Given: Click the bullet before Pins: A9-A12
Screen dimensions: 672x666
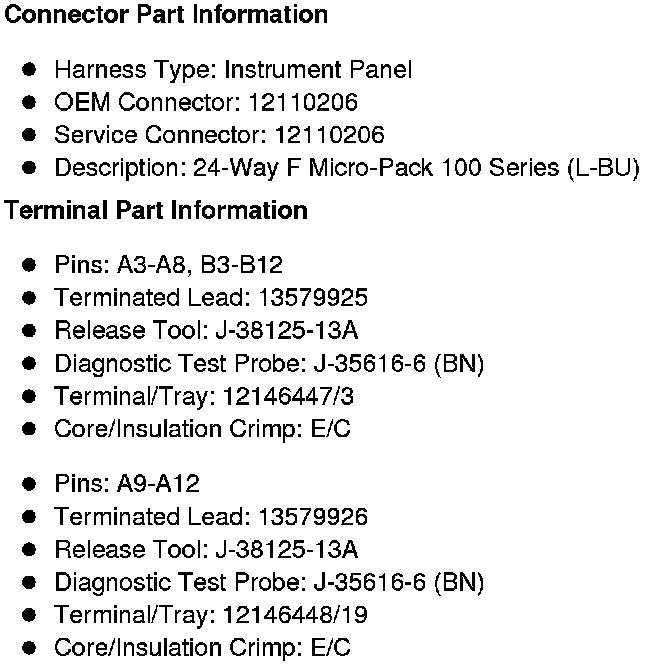Looking at the screenshot, I should click(30, 484).
